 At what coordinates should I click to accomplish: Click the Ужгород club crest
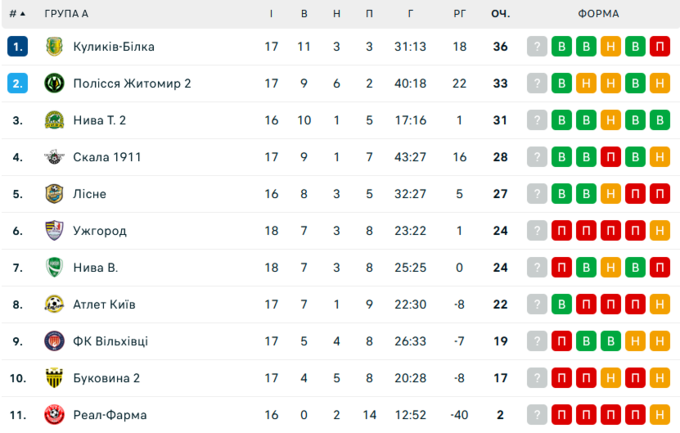(54, 231)
